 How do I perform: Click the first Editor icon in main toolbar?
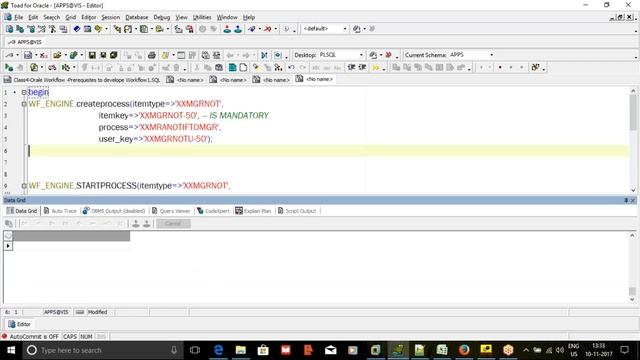pos(9,29)
